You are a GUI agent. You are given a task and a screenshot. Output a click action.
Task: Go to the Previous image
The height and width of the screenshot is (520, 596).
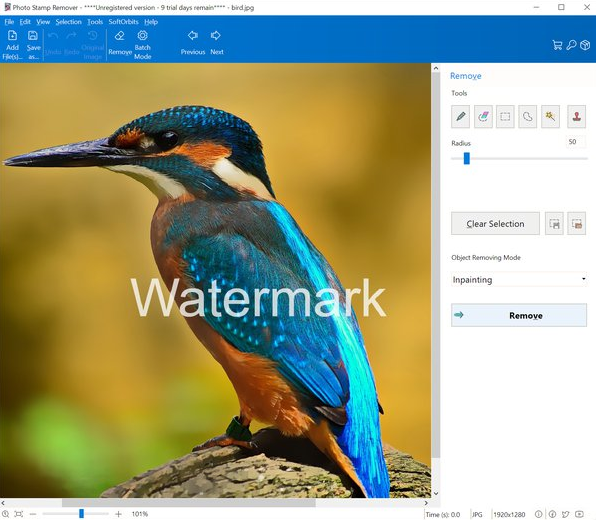pos(193,43)
